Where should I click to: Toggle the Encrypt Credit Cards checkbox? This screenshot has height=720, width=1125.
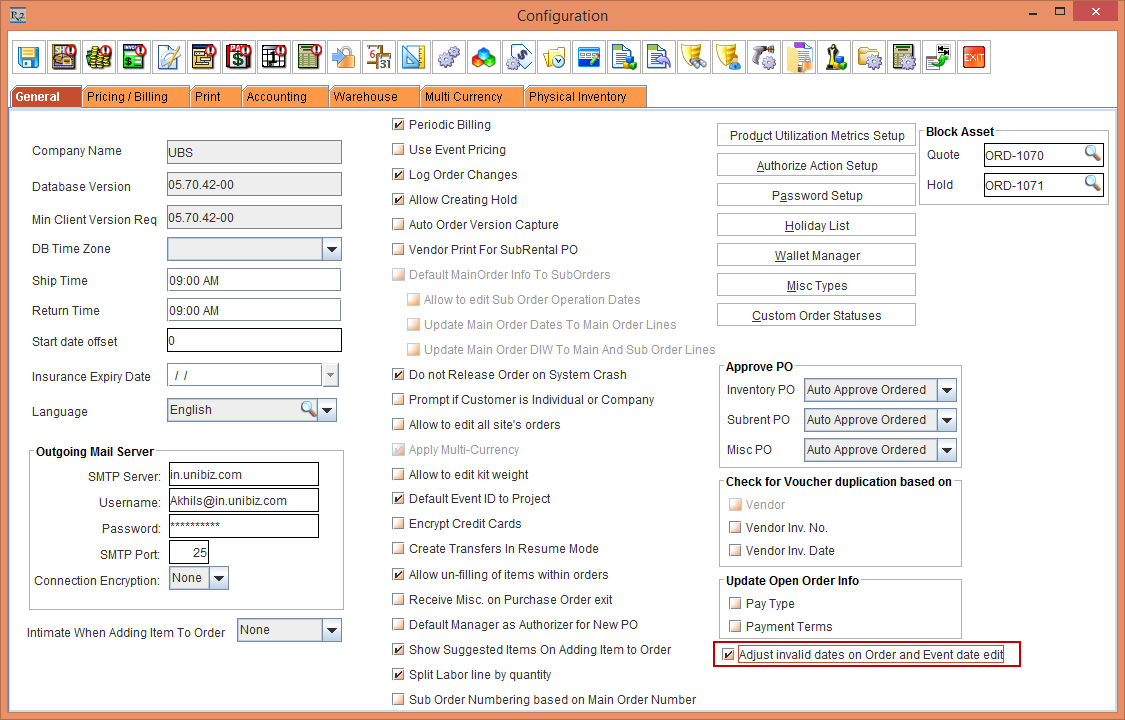pyautogui.click(x=399, y=524)
